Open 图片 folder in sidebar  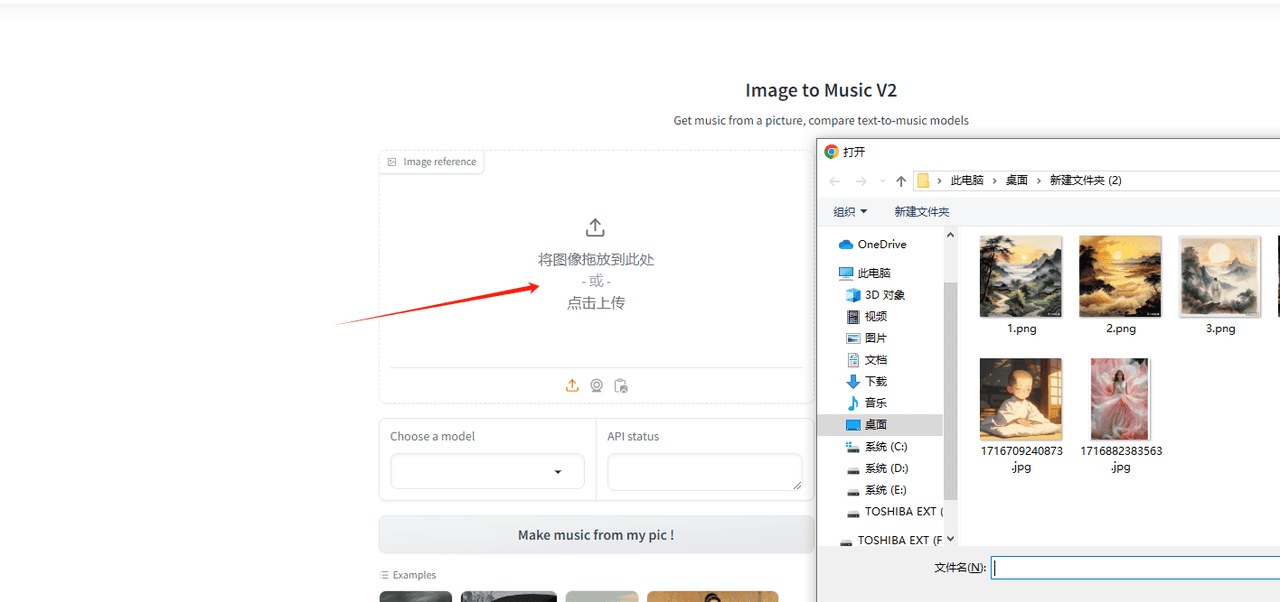[x=866, y=338]
